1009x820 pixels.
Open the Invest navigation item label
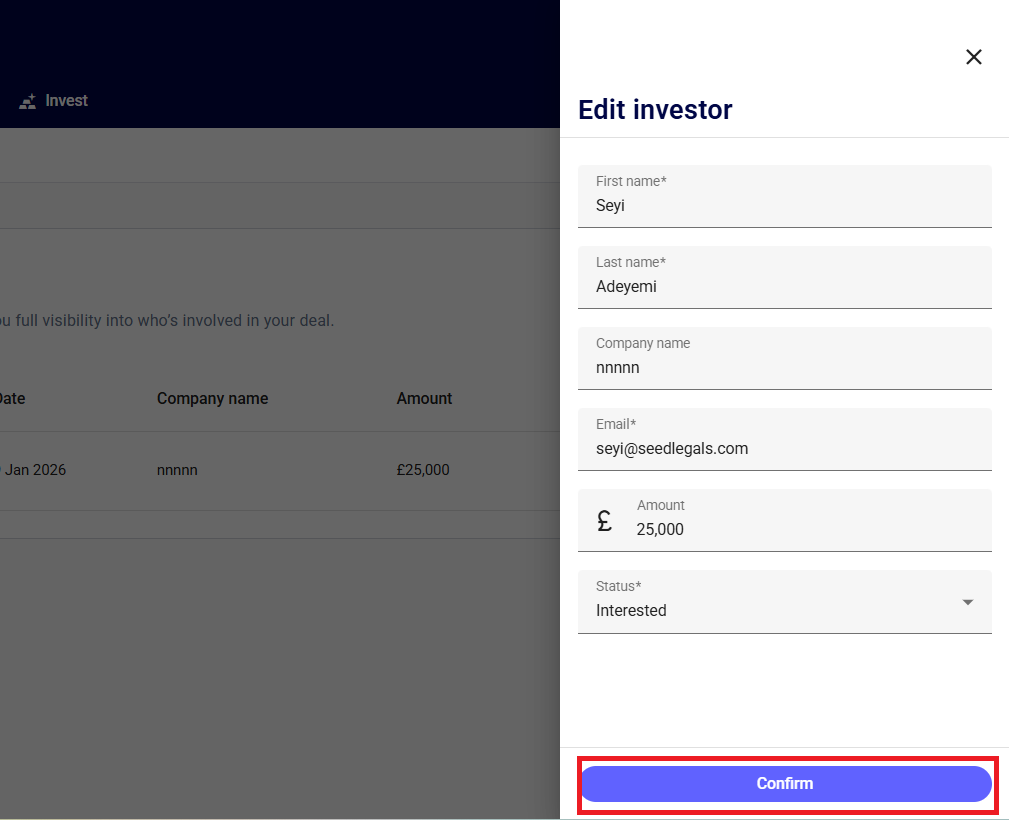[67, 101]
